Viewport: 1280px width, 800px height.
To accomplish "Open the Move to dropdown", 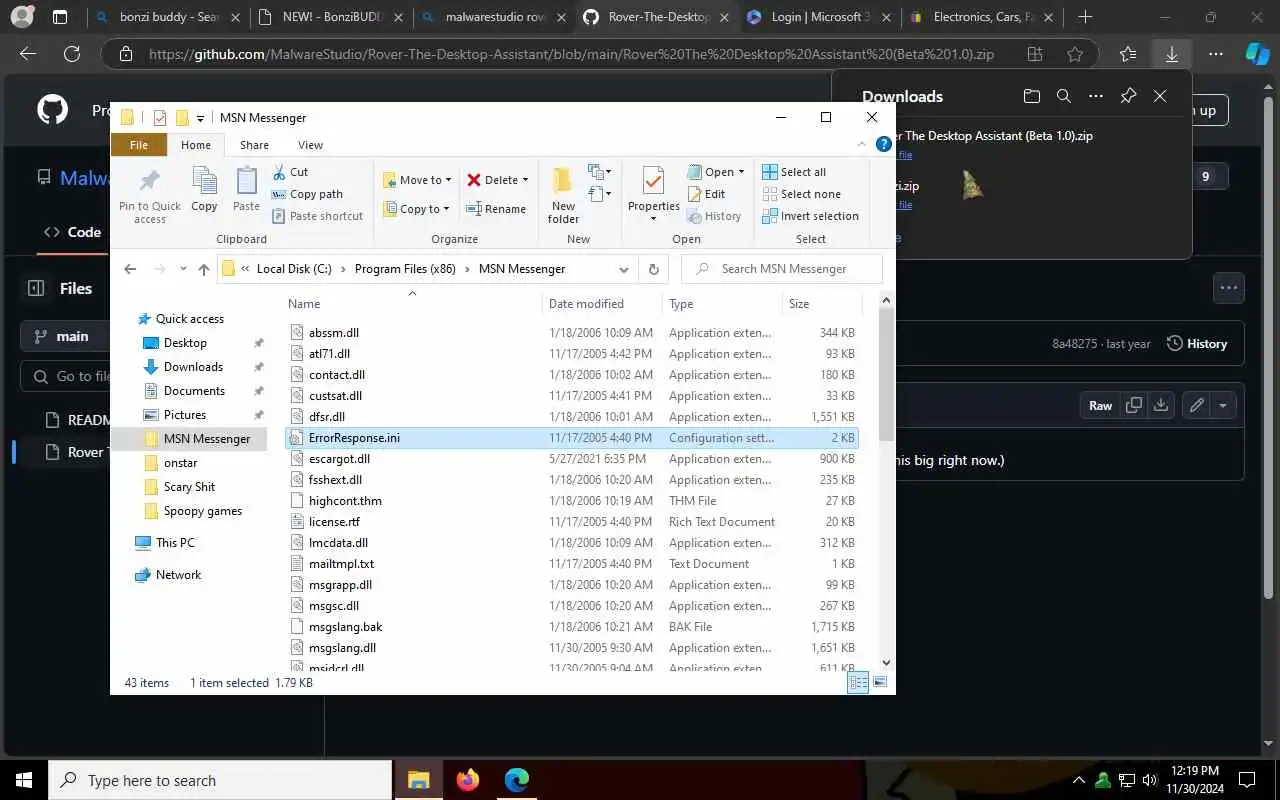I will 417,180.
